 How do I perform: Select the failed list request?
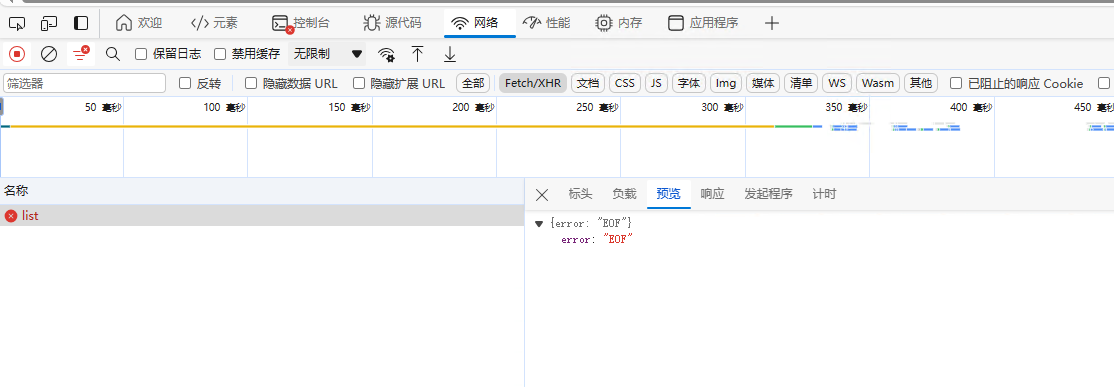click(x=262, y=215)
